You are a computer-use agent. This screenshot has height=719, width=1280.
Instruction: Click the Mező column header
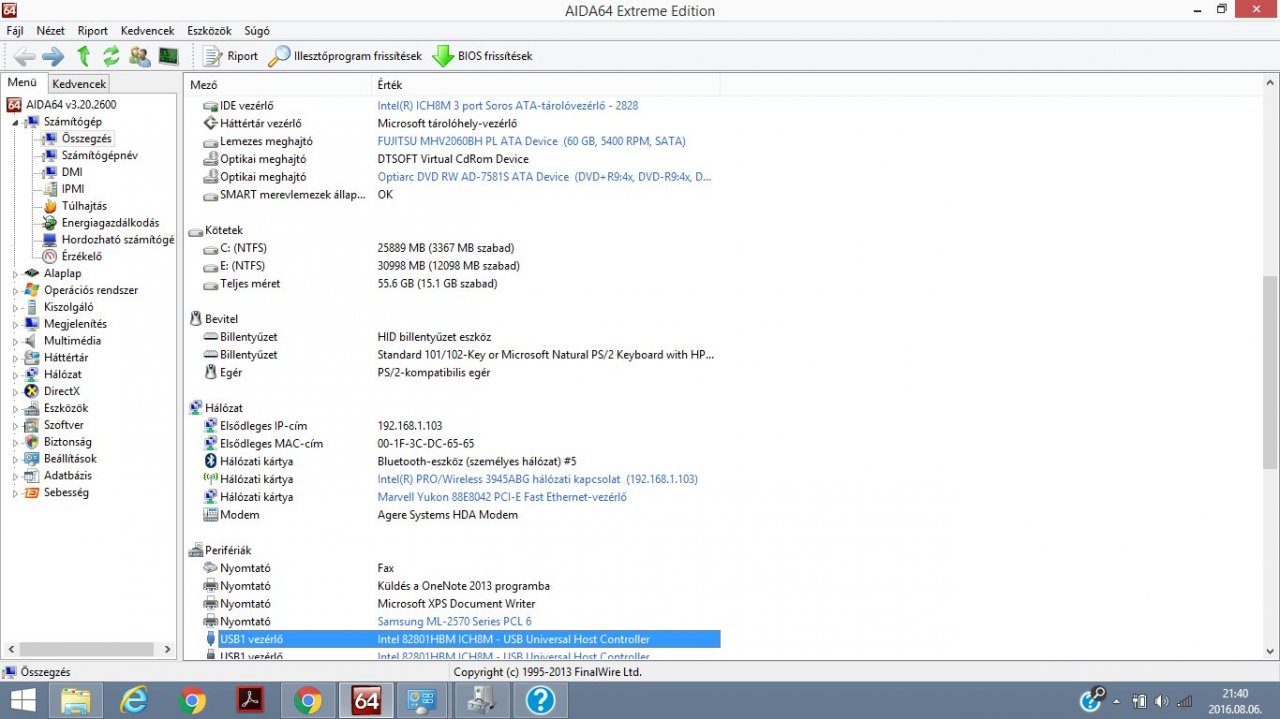tap(278, 85)
